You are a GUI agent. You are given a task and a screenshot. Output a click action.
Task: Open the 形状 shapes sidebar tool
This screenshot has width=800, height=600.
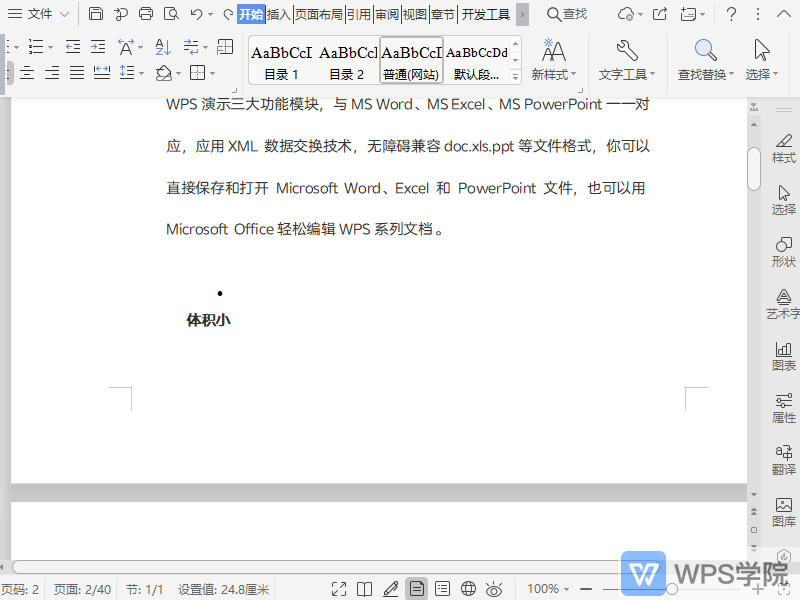click(x=783, y=251)
